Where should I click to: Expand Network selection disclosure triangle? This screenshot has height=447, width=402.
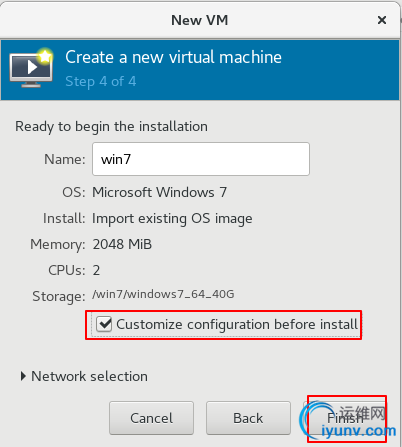point(23,376)
